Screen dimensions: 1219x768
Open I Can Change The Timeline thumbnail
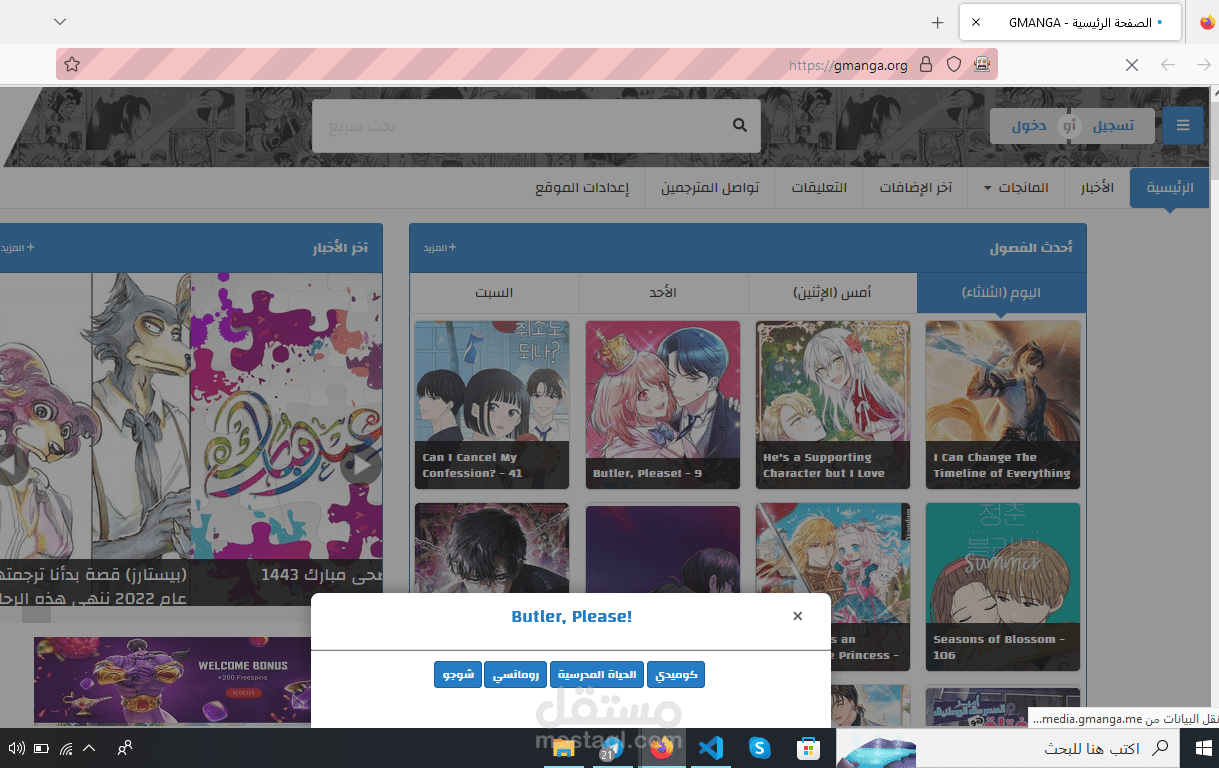(x=1003, y=404)
